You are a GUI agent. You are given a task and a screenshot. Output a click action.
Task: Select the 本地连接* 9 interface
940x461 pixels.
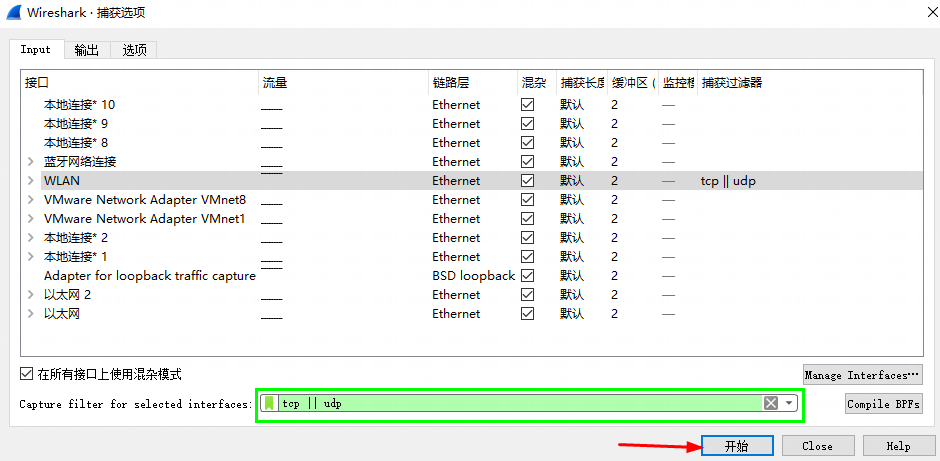click(76, 124)
